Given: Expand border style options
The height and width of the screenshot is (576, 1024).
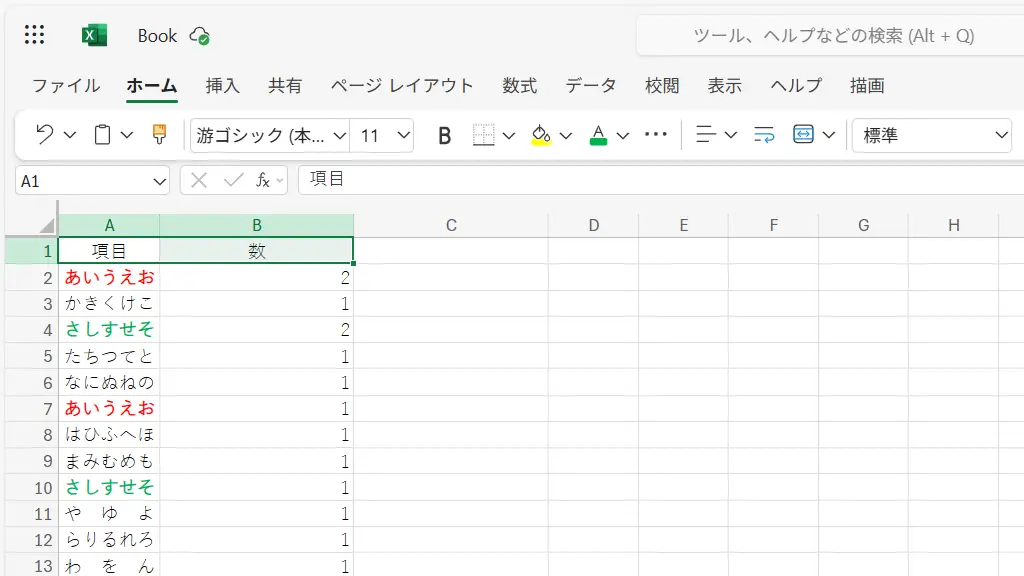Looking at the screenshot, I should coord(509,135).
